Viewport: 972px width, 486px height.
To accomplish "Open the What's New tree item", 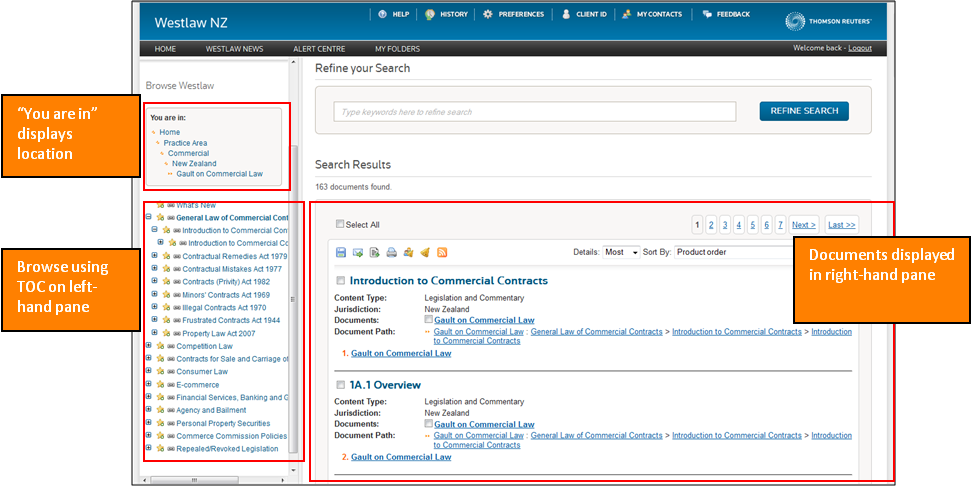I will [196, 205].
